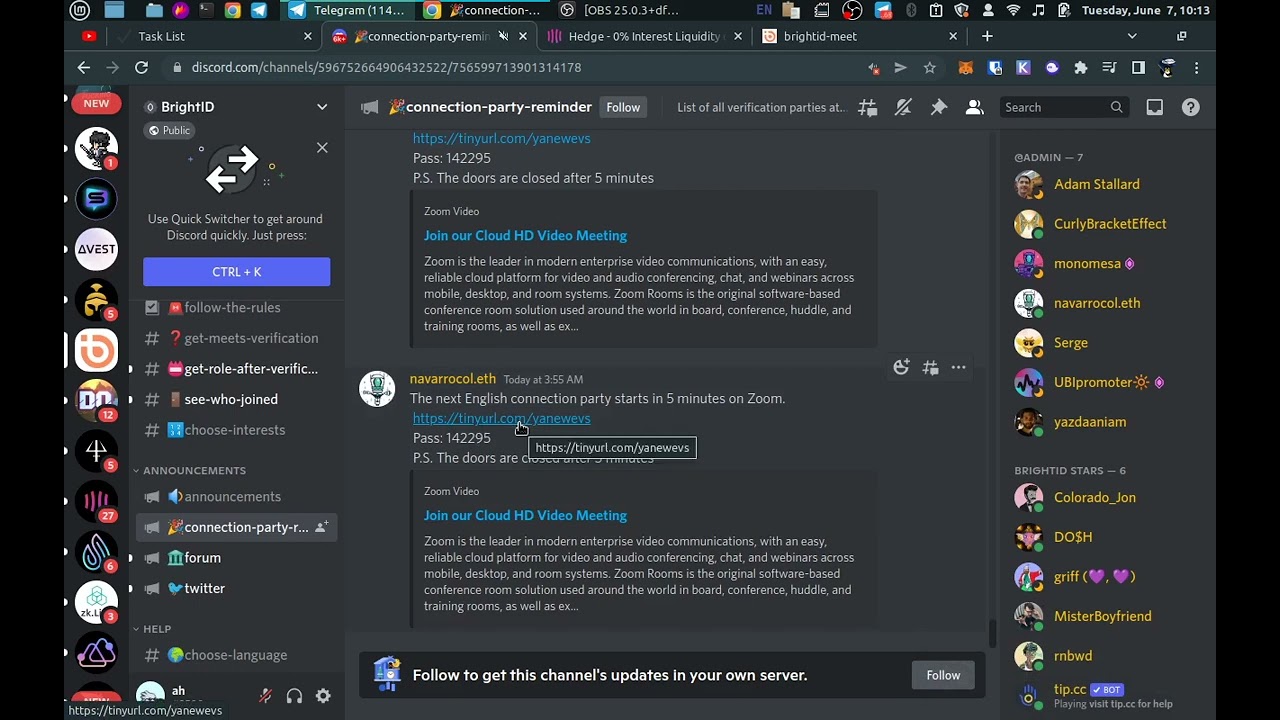Open the tinyurl link in navarrocol.eth's message
Screen dimensions: 1280x720
click(x=501, y=418)
